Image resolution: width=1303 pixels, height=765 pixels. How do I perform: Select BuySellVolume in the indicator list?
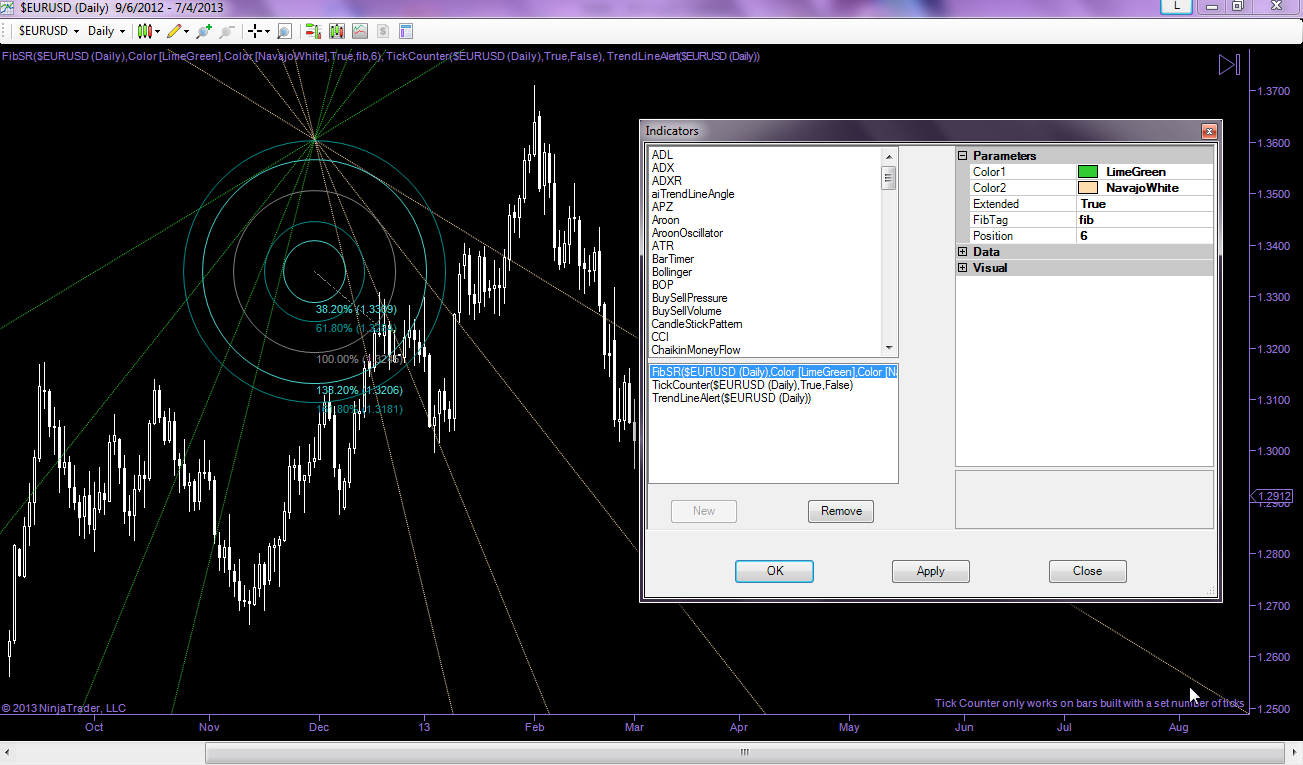pyautogui.click(x=686, y=311)
